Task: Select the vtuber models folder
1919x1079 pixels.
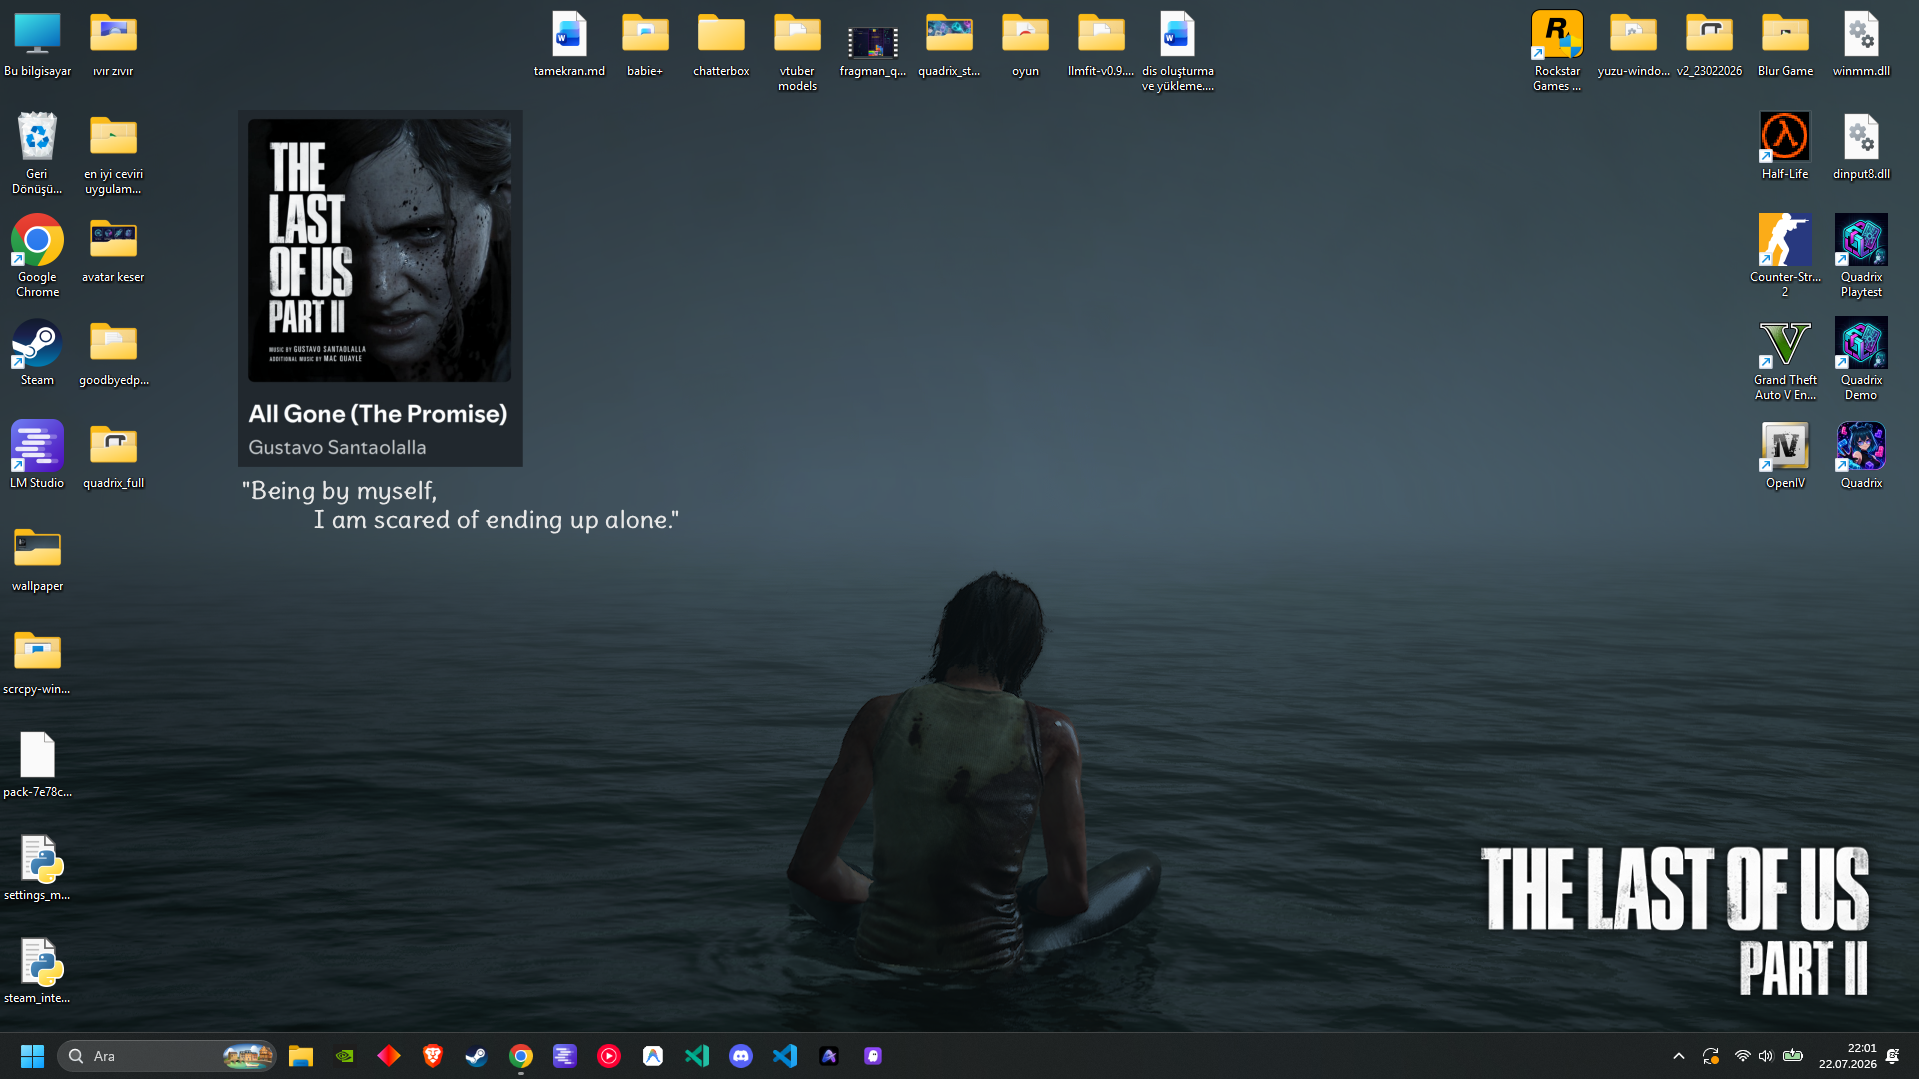Action: click(797, 51)
